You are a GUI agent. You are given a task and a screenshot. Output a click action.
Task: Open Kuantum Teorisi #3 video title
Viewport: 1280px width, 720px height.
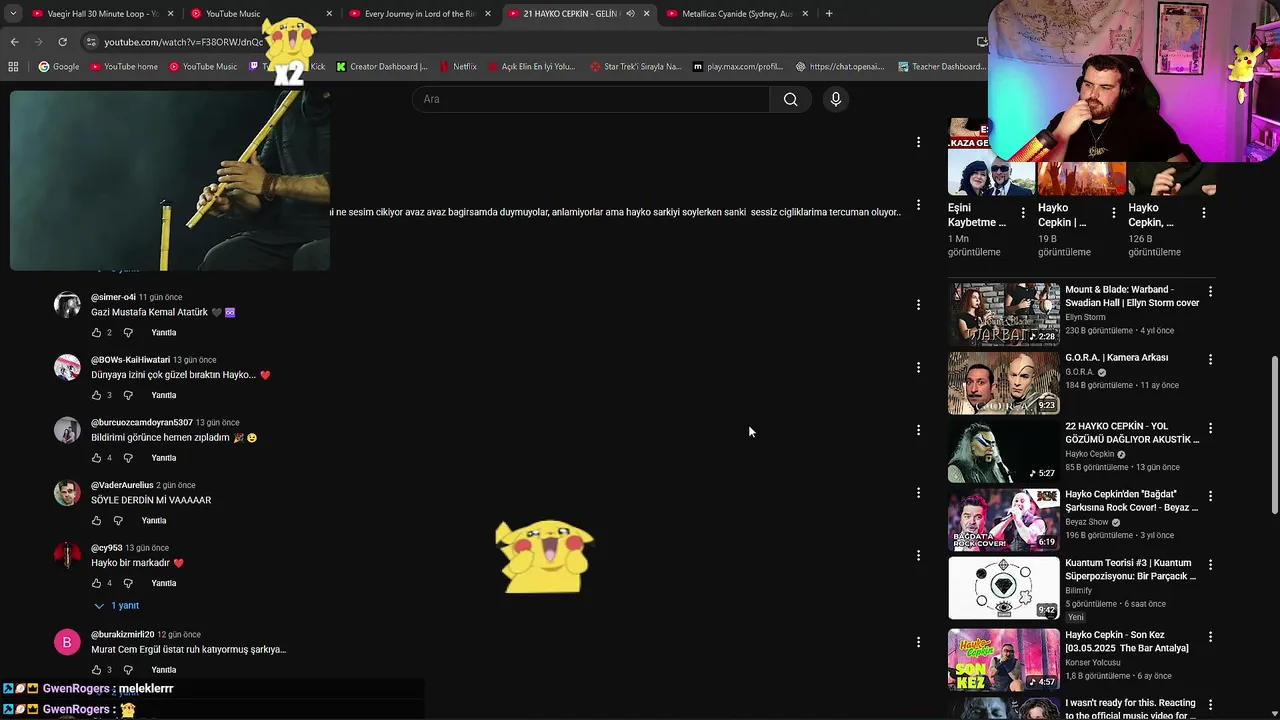(x=1130, y=569)
